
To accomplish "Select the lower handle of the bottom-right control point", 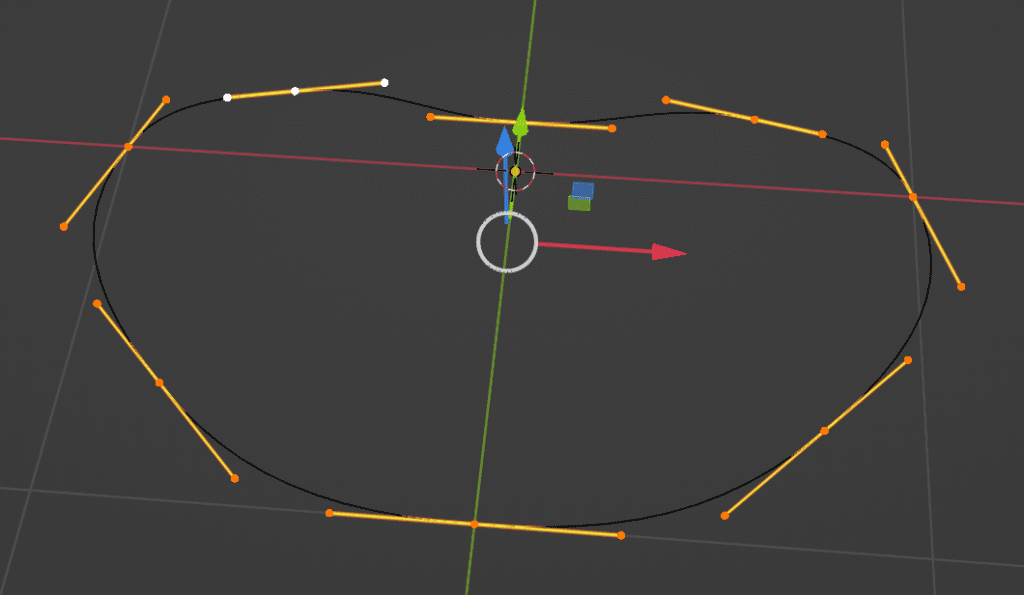I will (725, 516).
